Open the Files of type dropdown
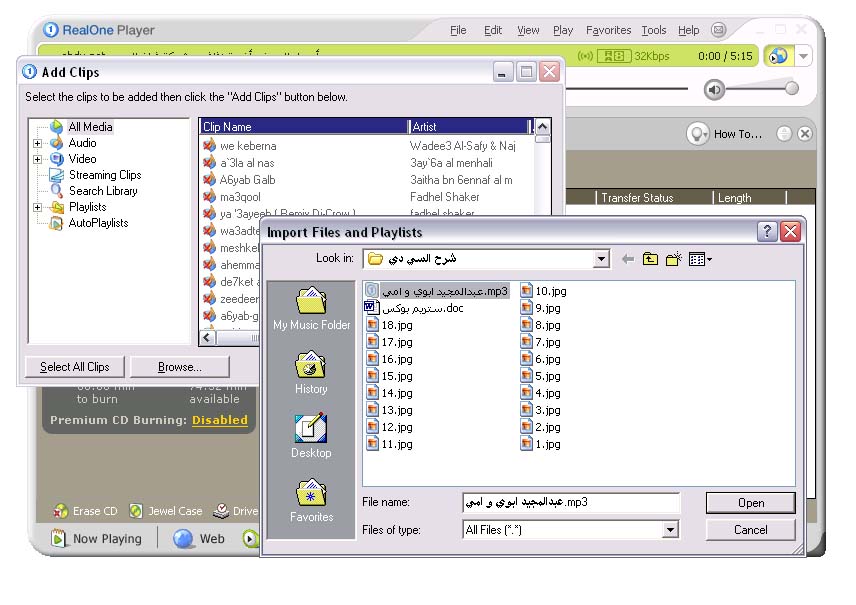The height and width of the screenshot is (605, 856). (x=670, y=529)
